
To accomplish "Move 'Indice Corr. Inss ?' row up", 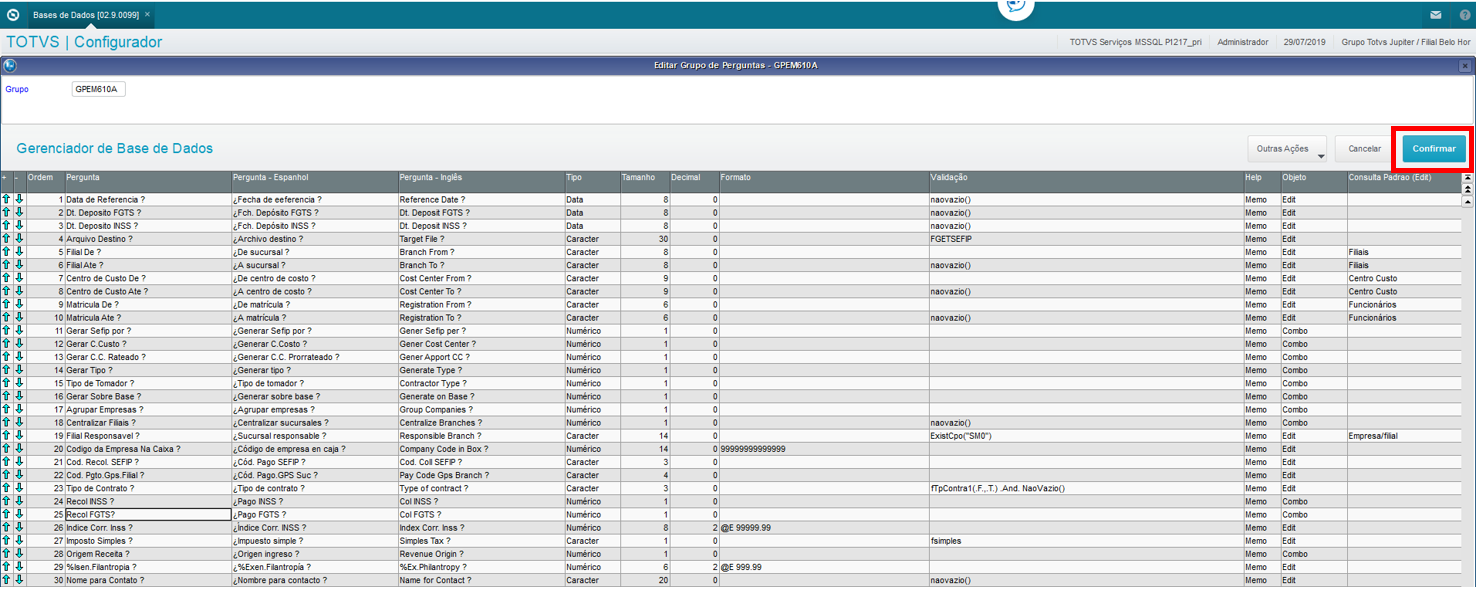I will pos(6,527).
